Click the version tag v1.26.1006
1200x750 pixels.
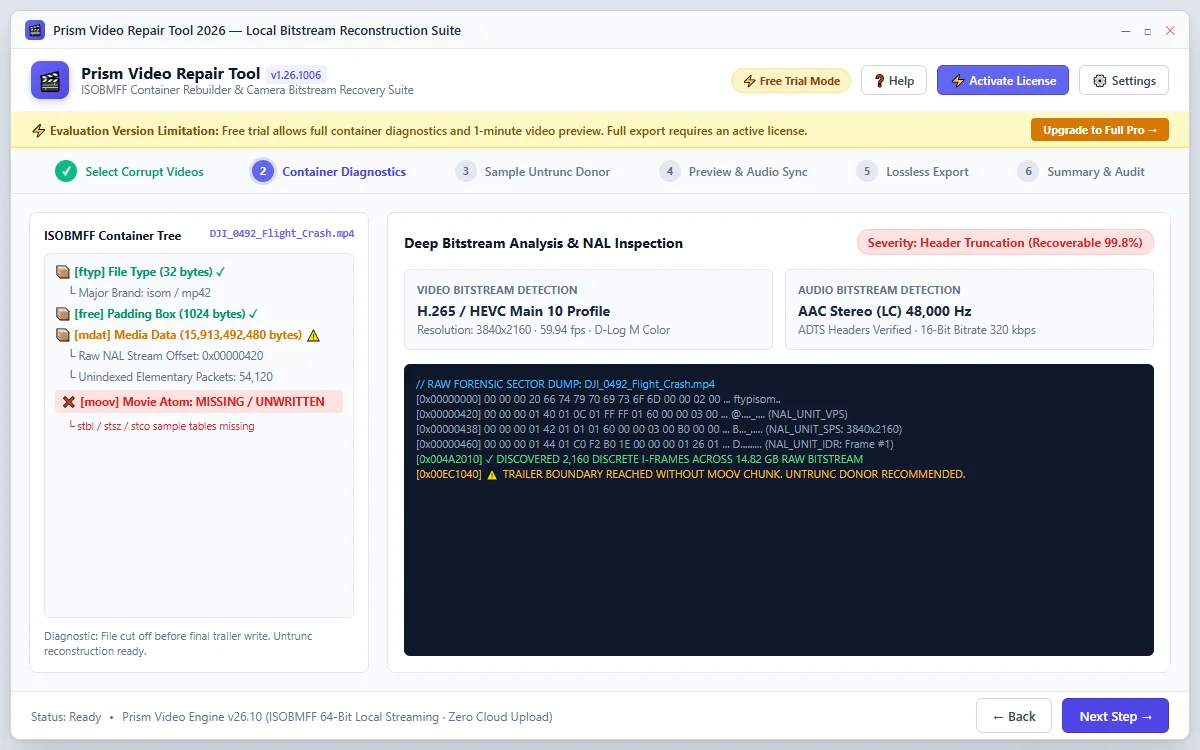point(297,74)
